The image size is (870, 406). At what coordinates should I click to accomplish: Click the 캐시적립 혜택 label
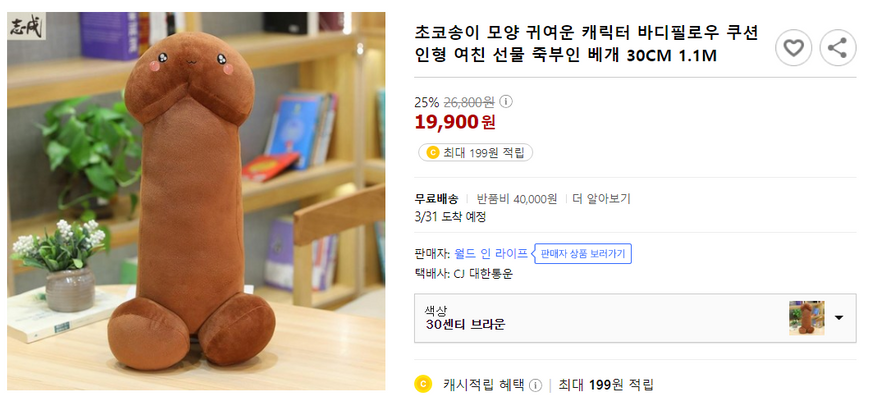coord(484,385)
